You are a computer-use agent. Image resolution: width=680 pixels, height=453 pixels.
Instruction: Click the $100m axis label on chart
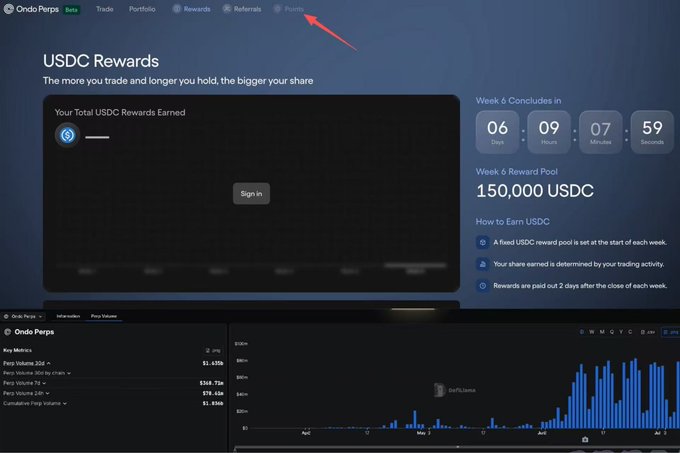point(241,344)
